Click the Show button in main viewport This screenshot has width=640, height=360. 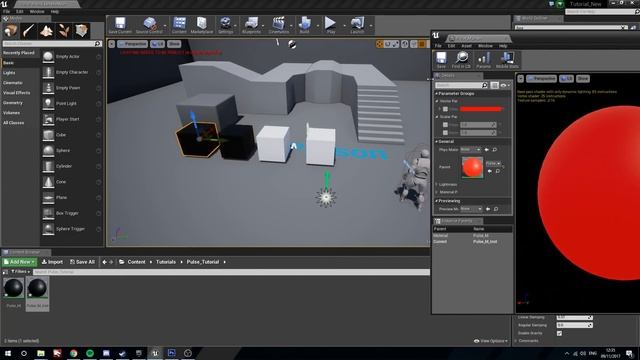coord(174,44)
